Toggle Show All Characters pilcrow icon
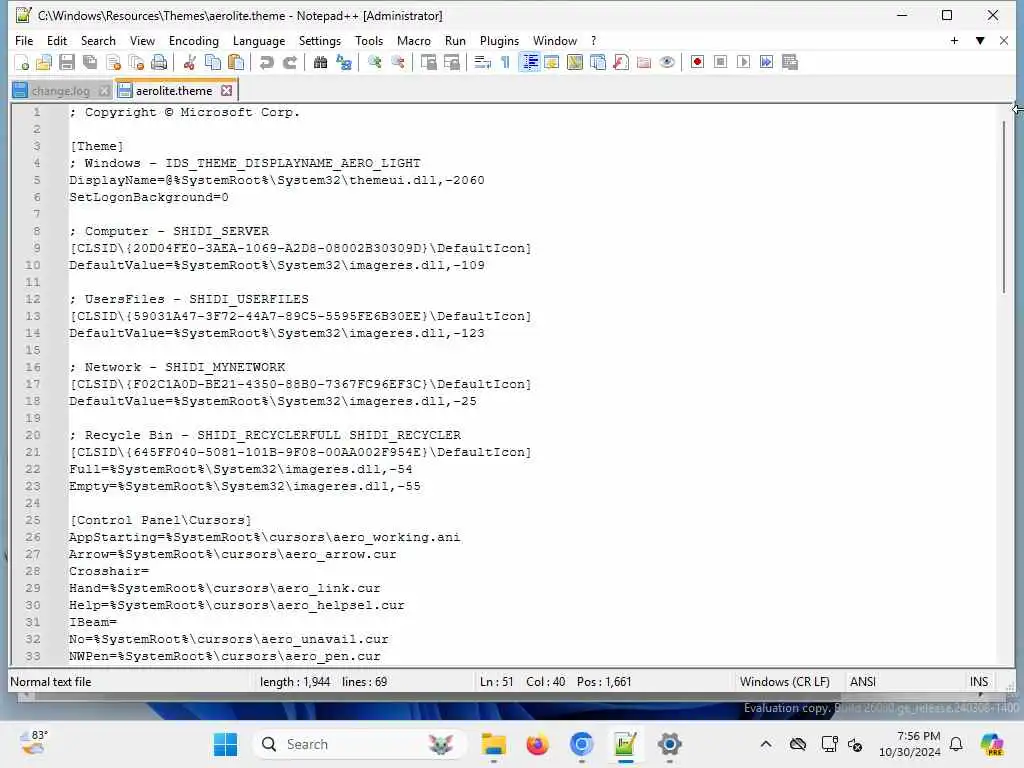 505,63
